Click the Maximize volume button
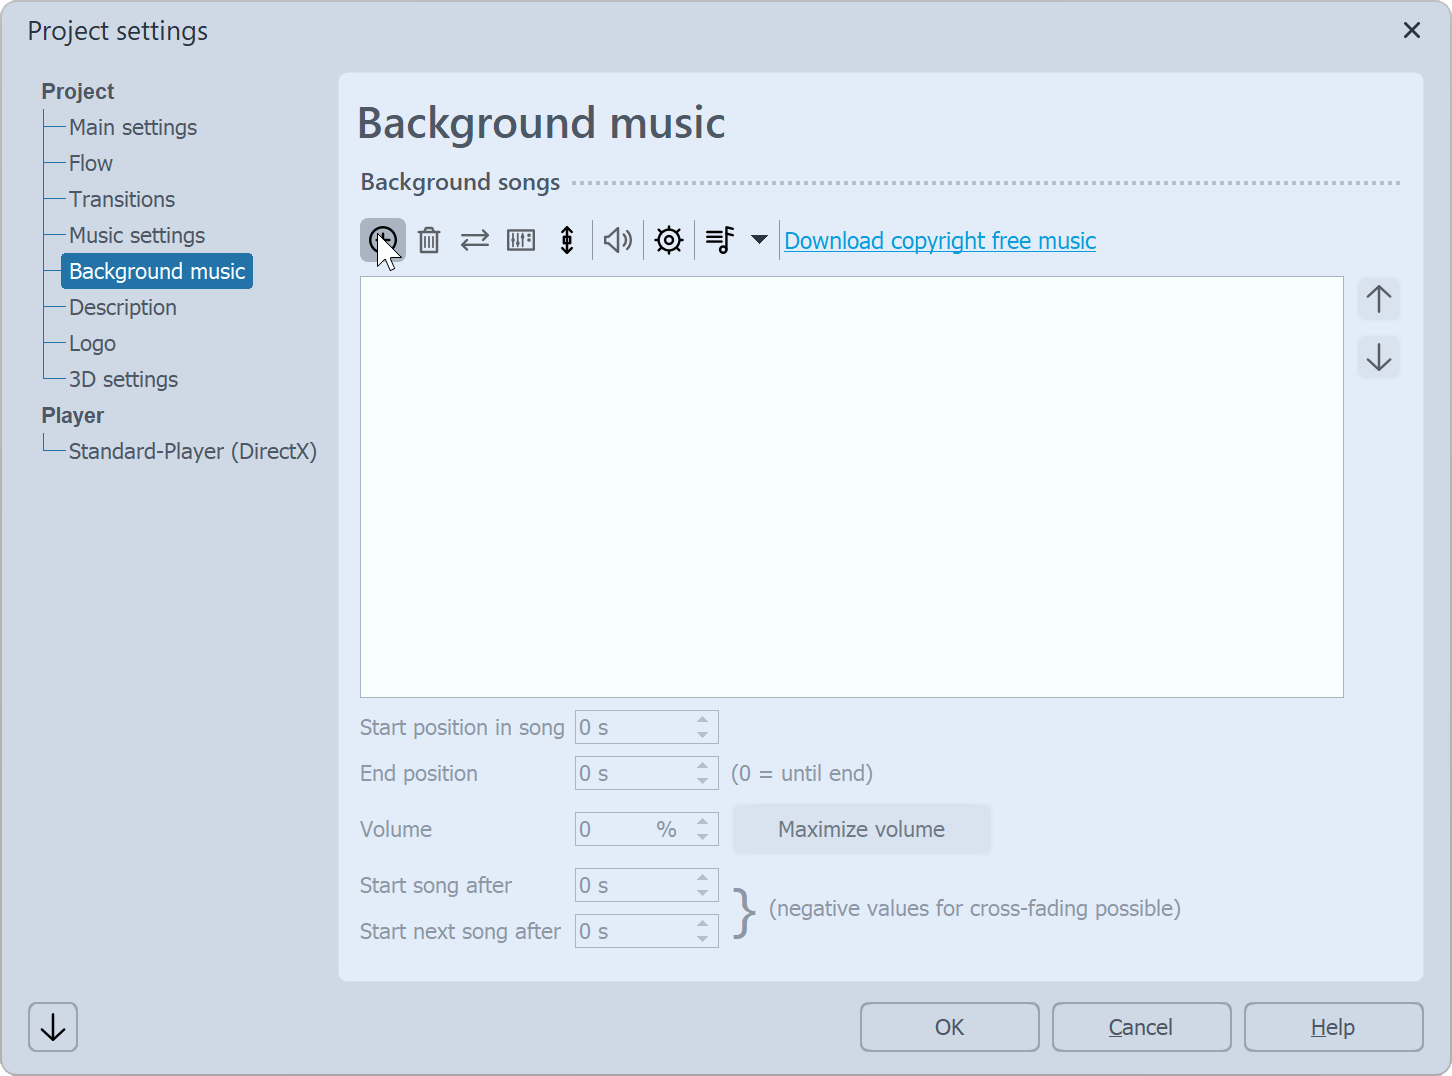This screenshot has width=1452, height=1076. pyautogui.click(x=861, y=829)
